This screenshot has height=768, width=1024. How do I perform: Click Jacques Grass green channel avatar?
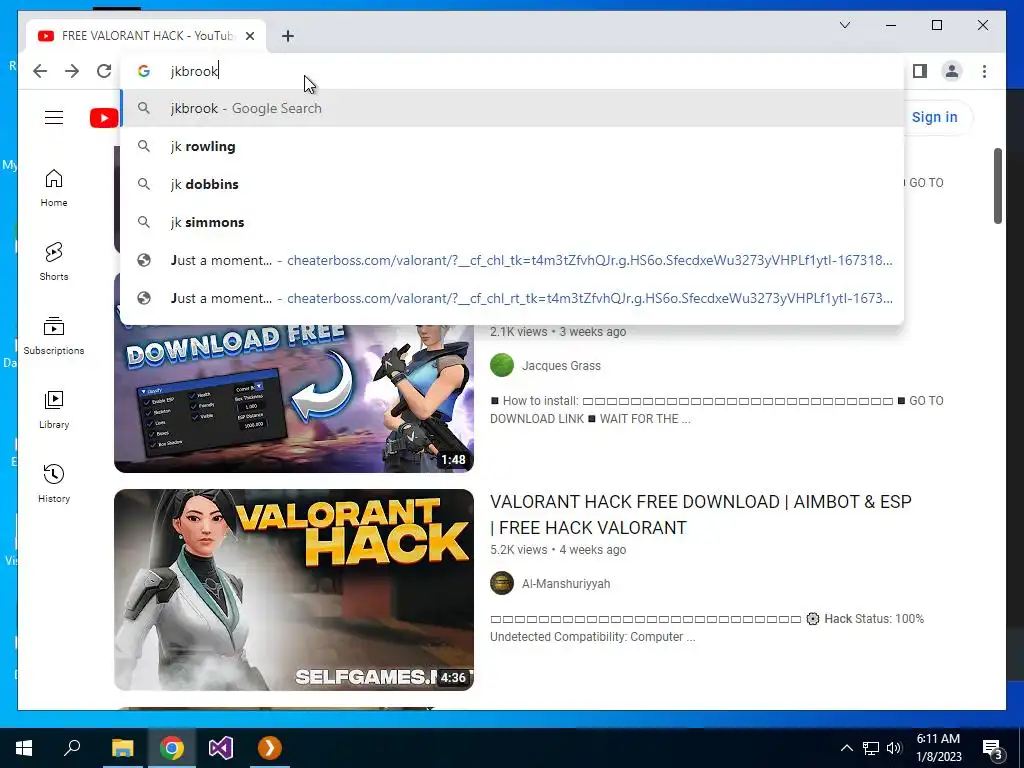point(502,365)
